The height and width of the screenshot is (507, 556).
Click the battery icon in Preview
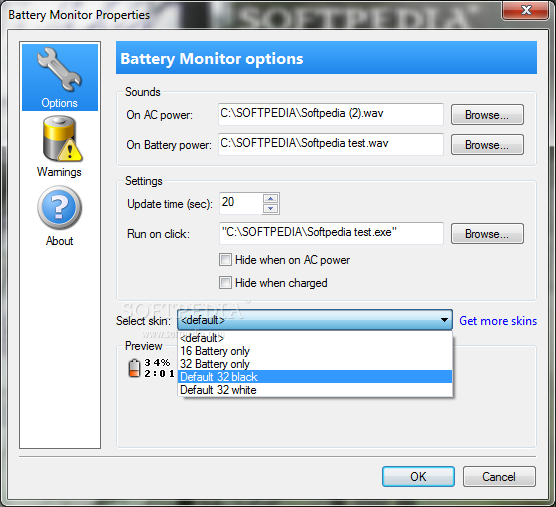click(134, 368)
